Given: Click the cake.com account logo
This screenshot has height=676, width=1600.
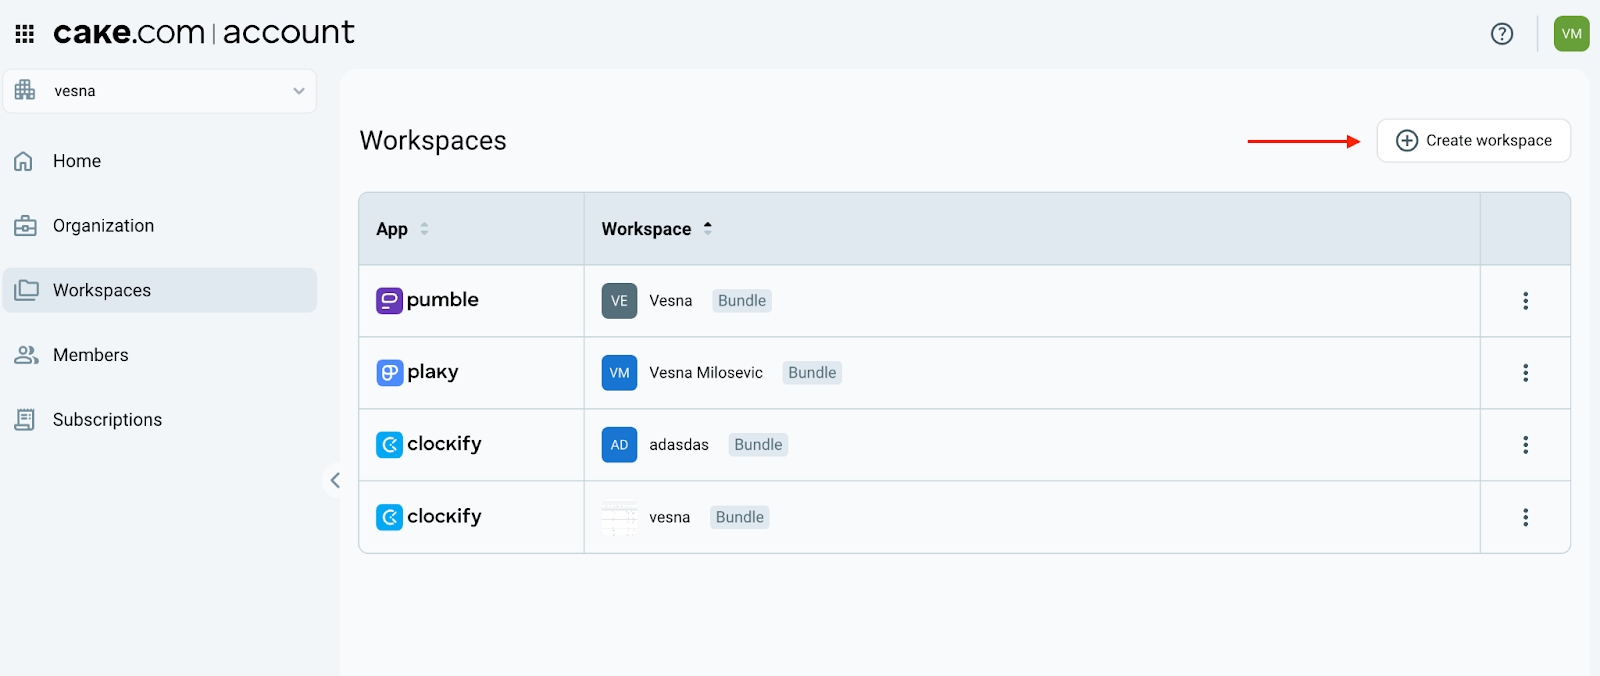Looking at the screenshot, I should coord(203,32).
